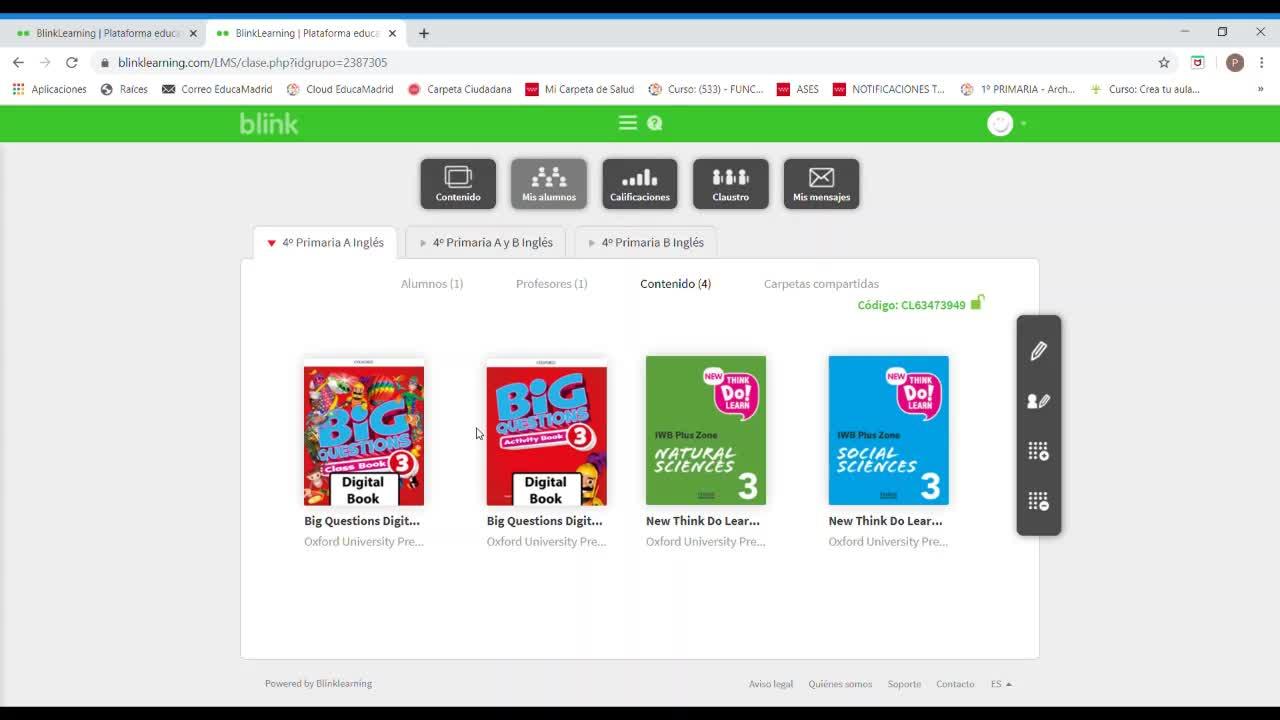Open the Mi Carpeta de Salud bookmark
This screenshot has height=720, width=1280.
(580, 89)
